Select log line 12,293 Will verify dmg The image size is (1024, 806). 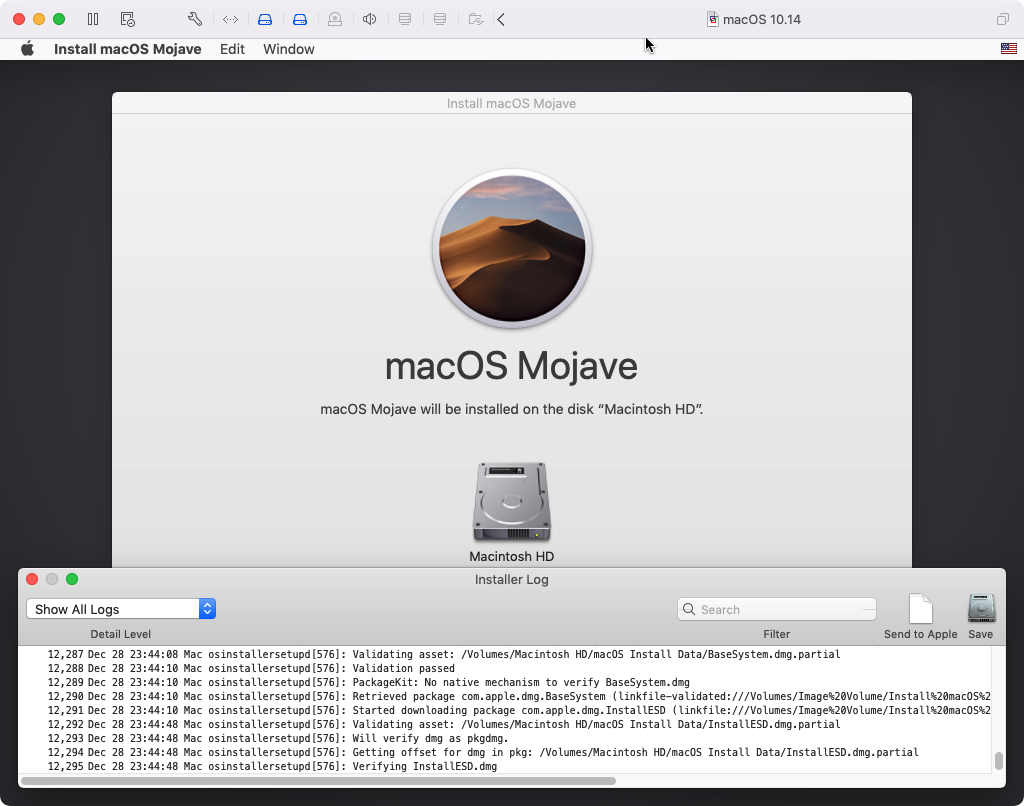click(x=504, y=738)
